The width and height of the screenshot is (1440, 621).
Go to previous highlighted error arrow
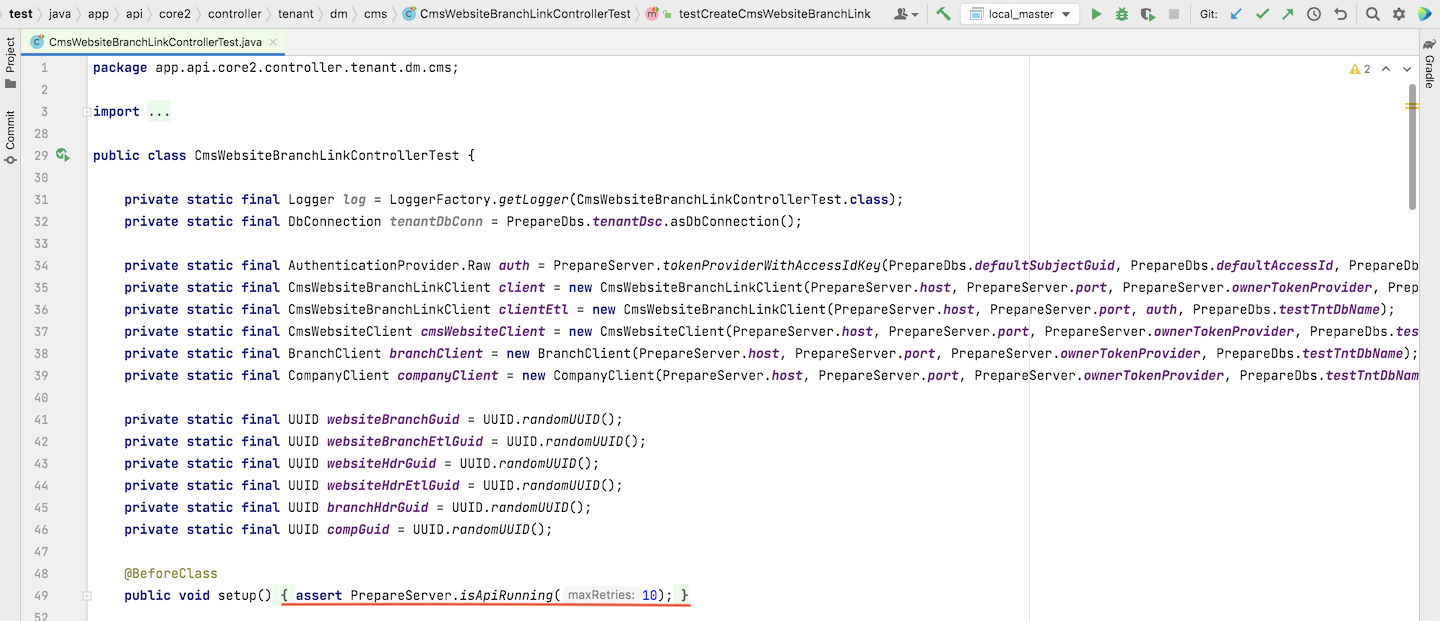(x=1386, y=69)
